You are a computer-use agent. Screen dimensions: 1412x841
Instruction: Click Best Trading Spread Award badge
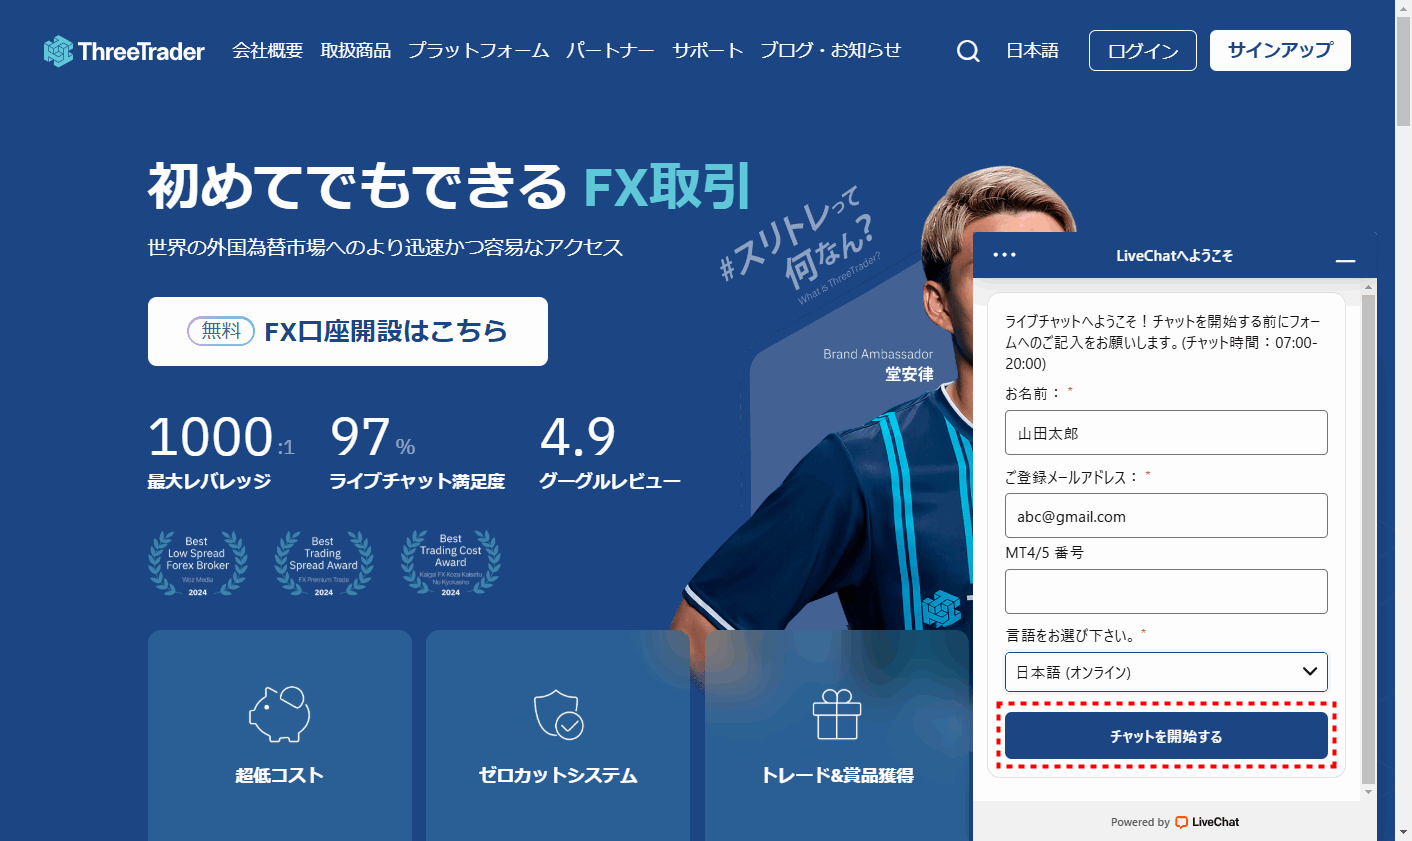click(x=324, y=564)
